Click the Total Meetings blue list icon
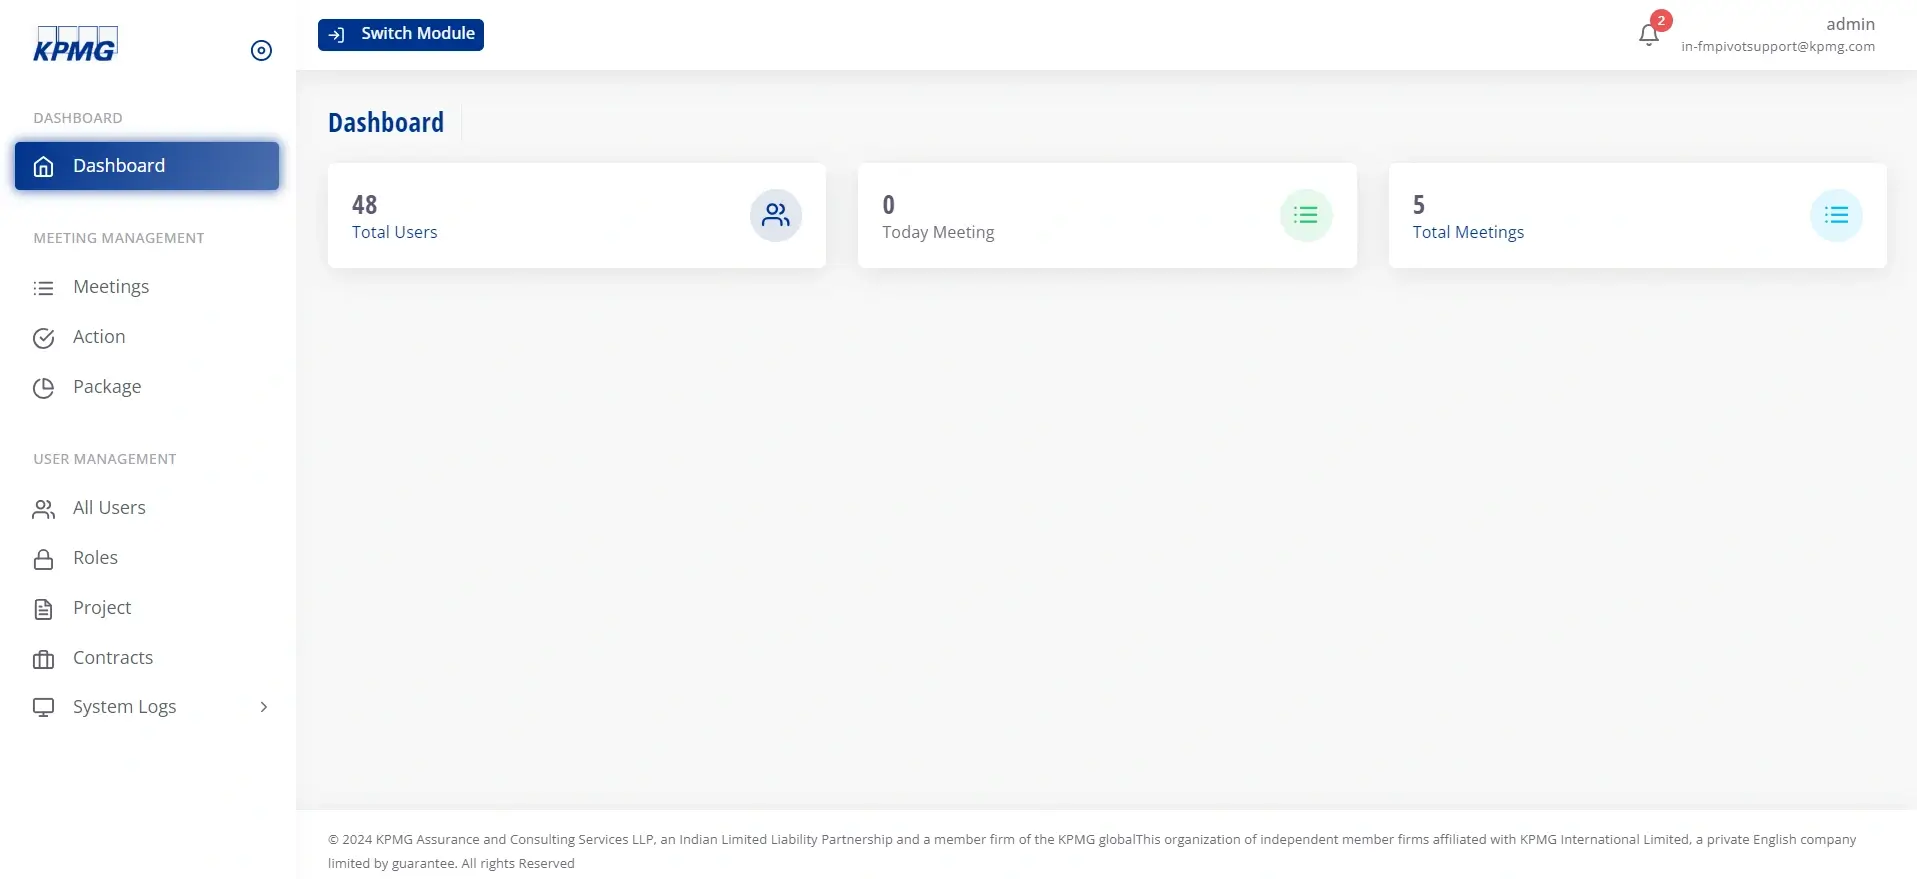 [x=1835, y=215]
